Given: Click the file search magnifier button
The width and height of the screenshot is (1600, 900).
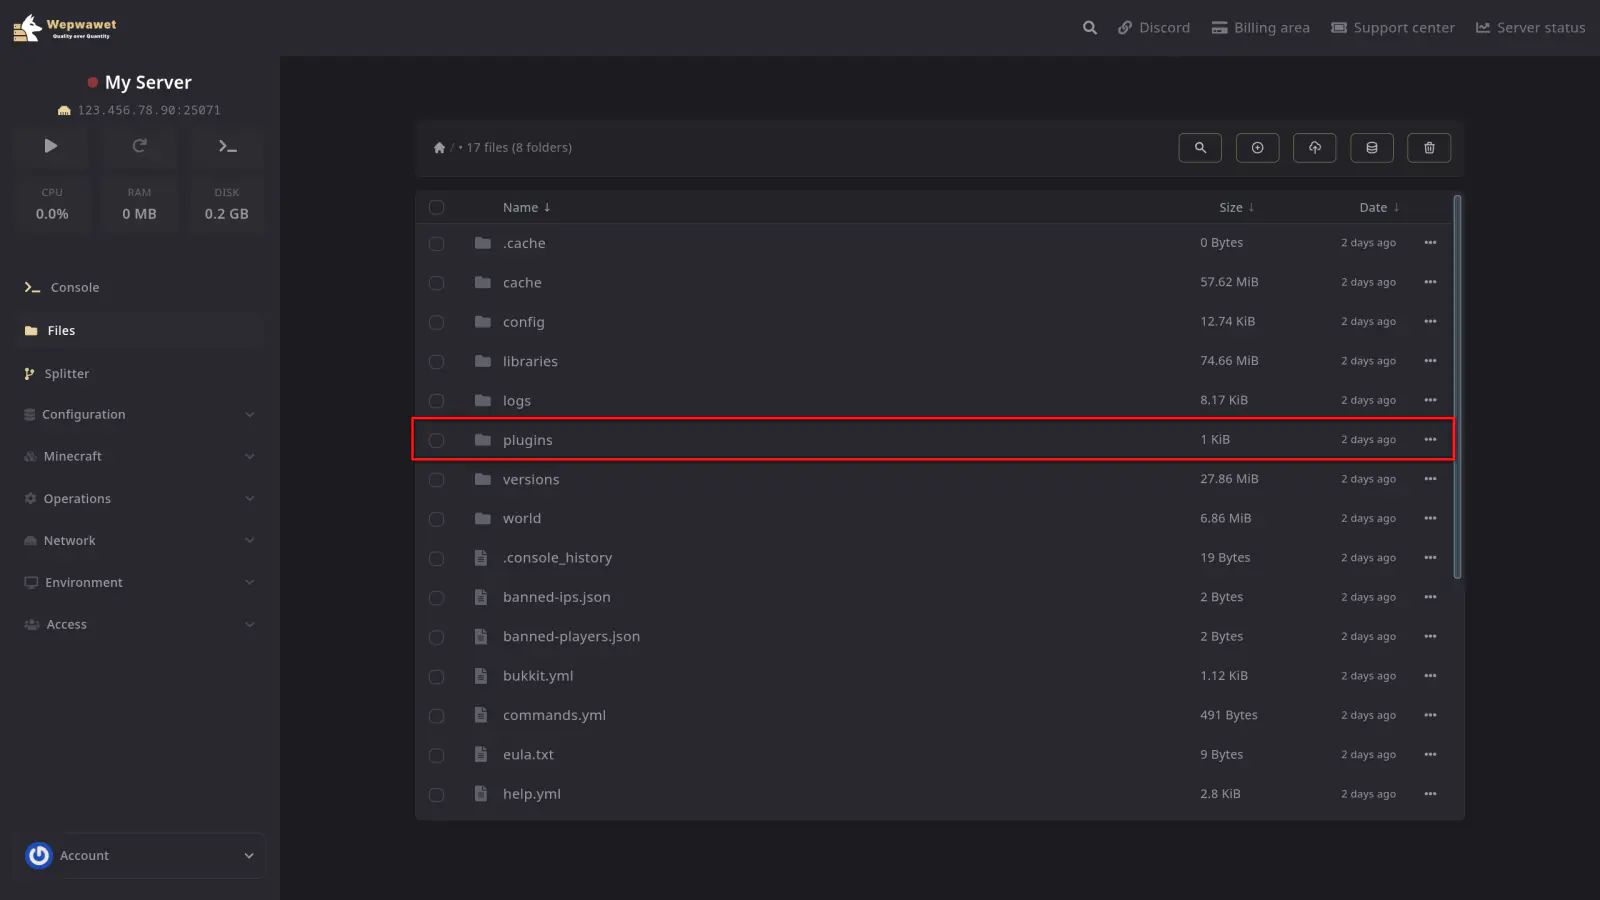Looking at the screenshot, I should (x=1200, y=148).
